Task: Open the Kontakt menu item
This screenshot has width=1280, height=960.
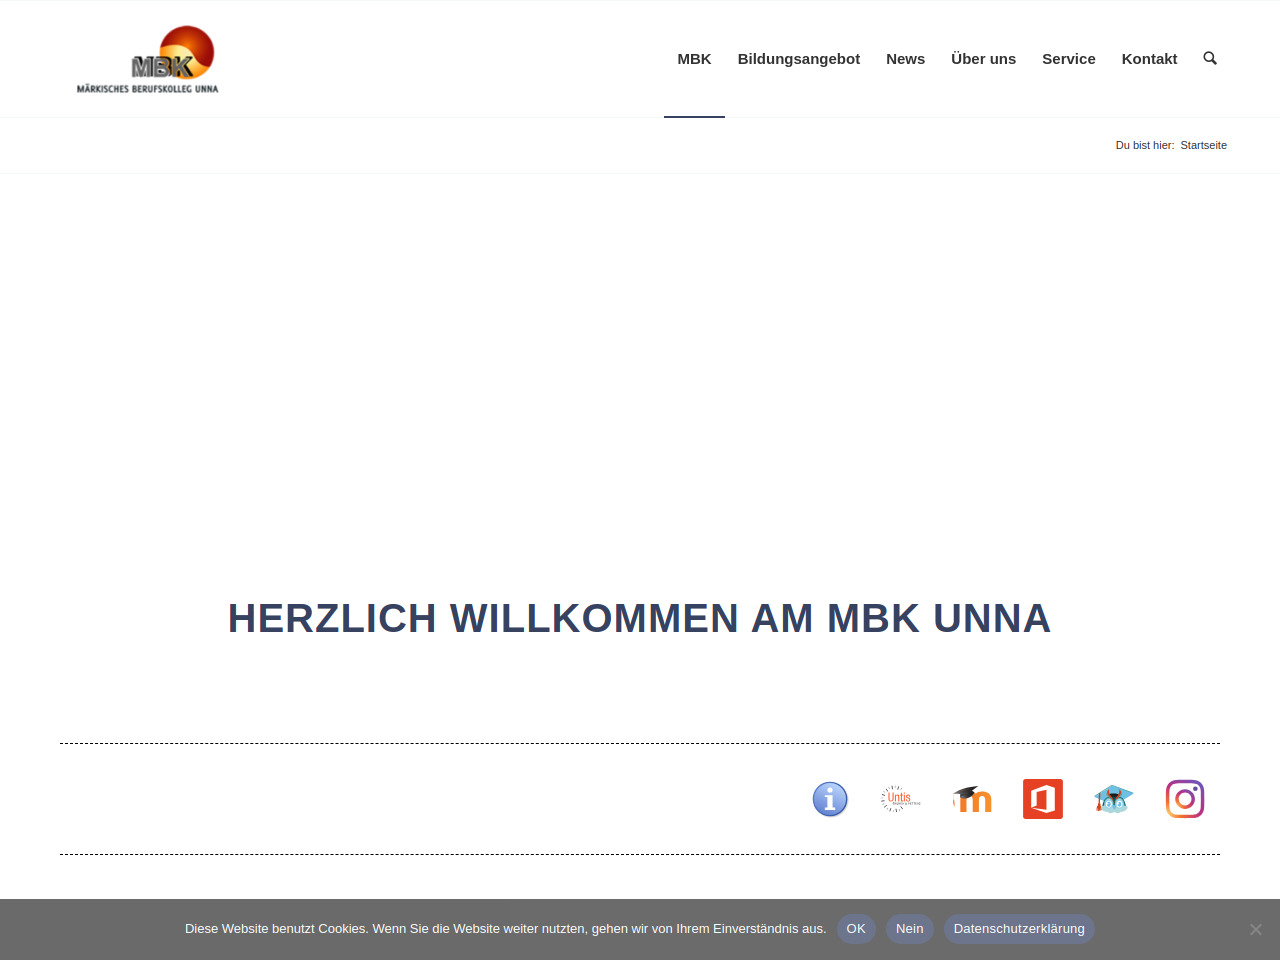Action: tap(1149, 59)
